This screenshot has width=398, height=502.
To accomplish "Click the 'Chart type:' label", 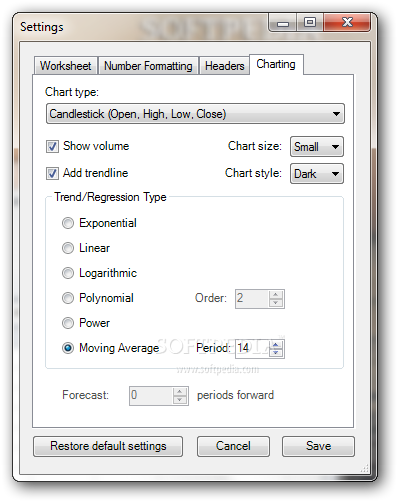I will [72, 92].
